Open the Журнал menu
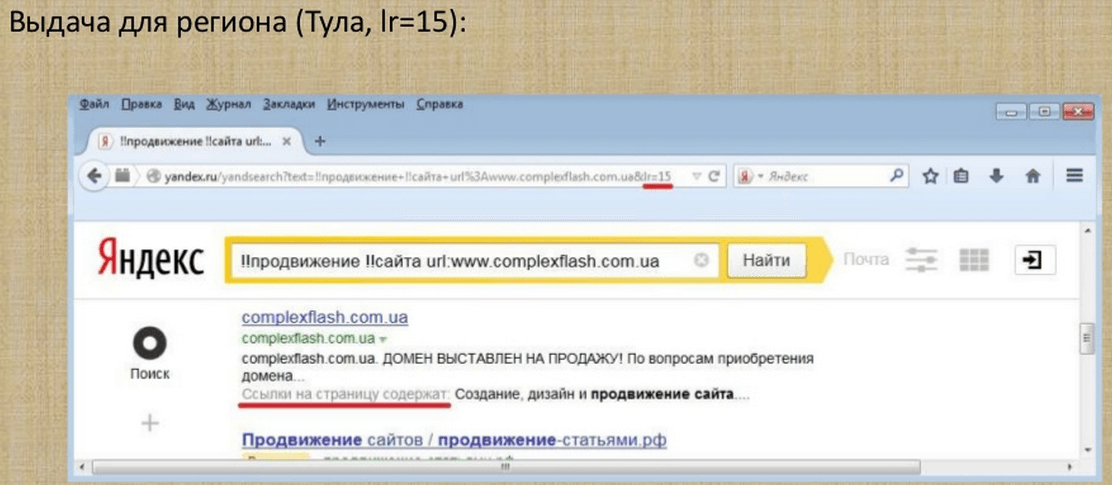 (228, 105)
